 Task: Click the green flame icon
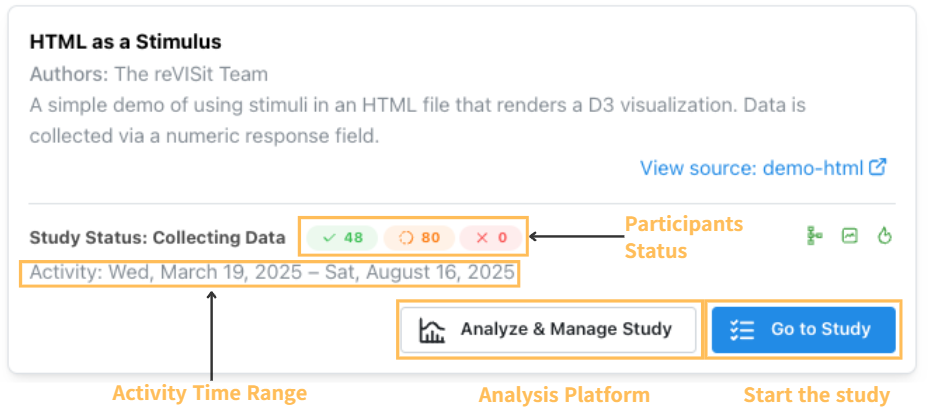(x=884, y=236)
